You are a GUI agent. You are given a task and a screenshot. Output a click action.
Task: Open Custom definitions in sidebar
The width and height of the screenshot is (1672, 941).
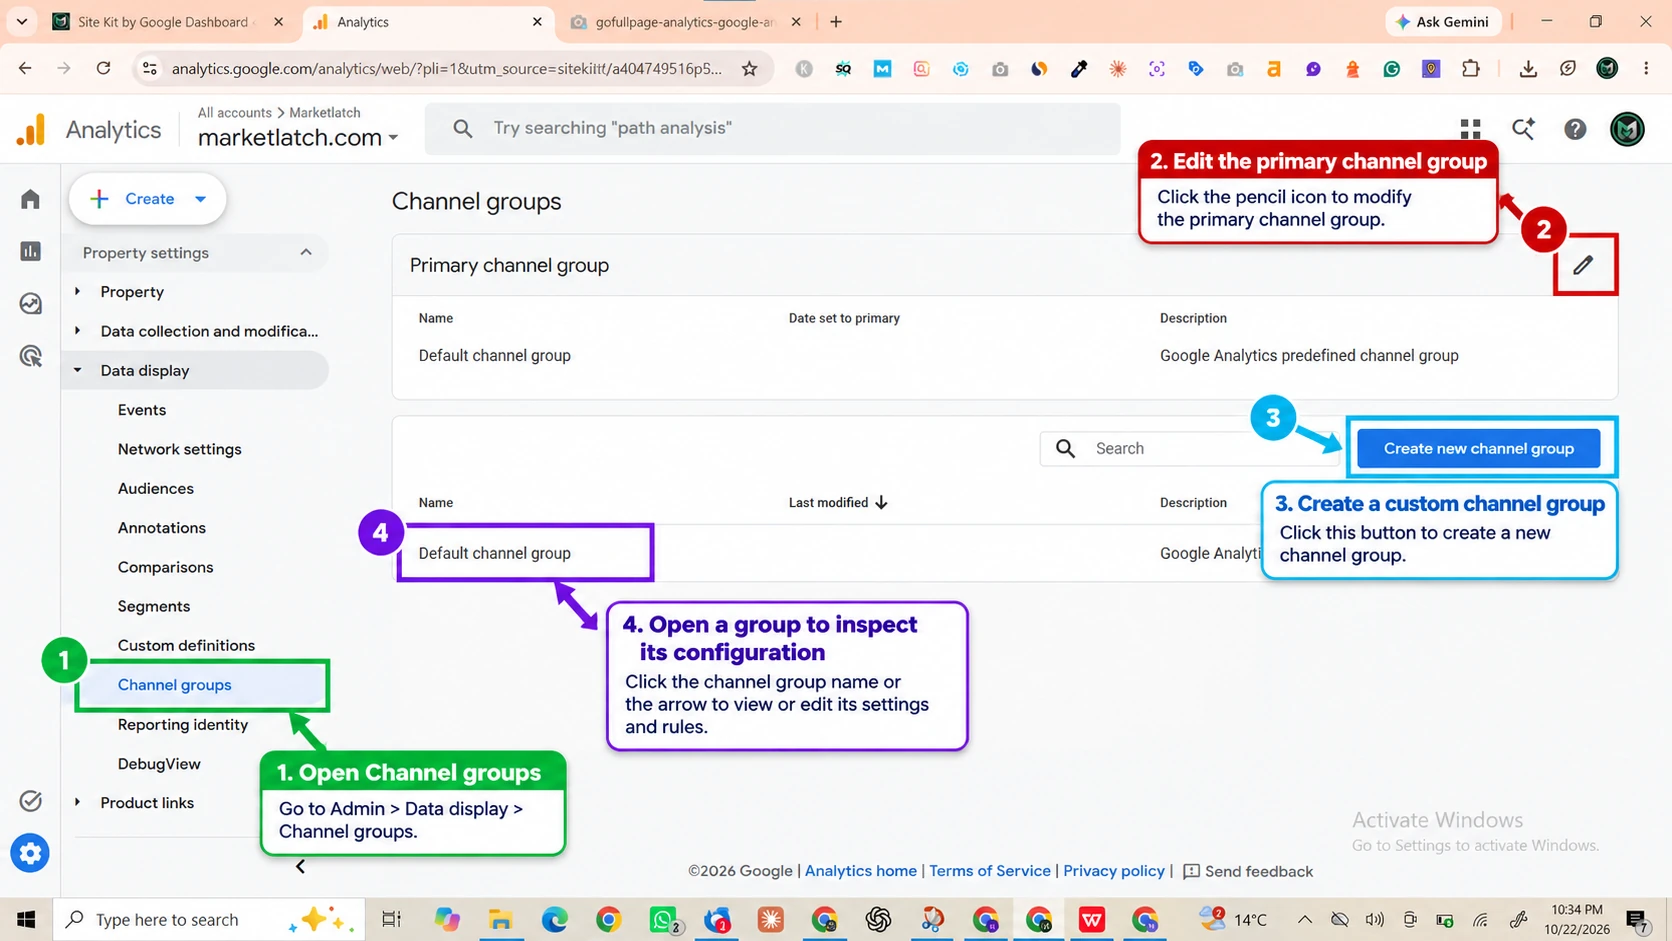[x=186, y=645]
